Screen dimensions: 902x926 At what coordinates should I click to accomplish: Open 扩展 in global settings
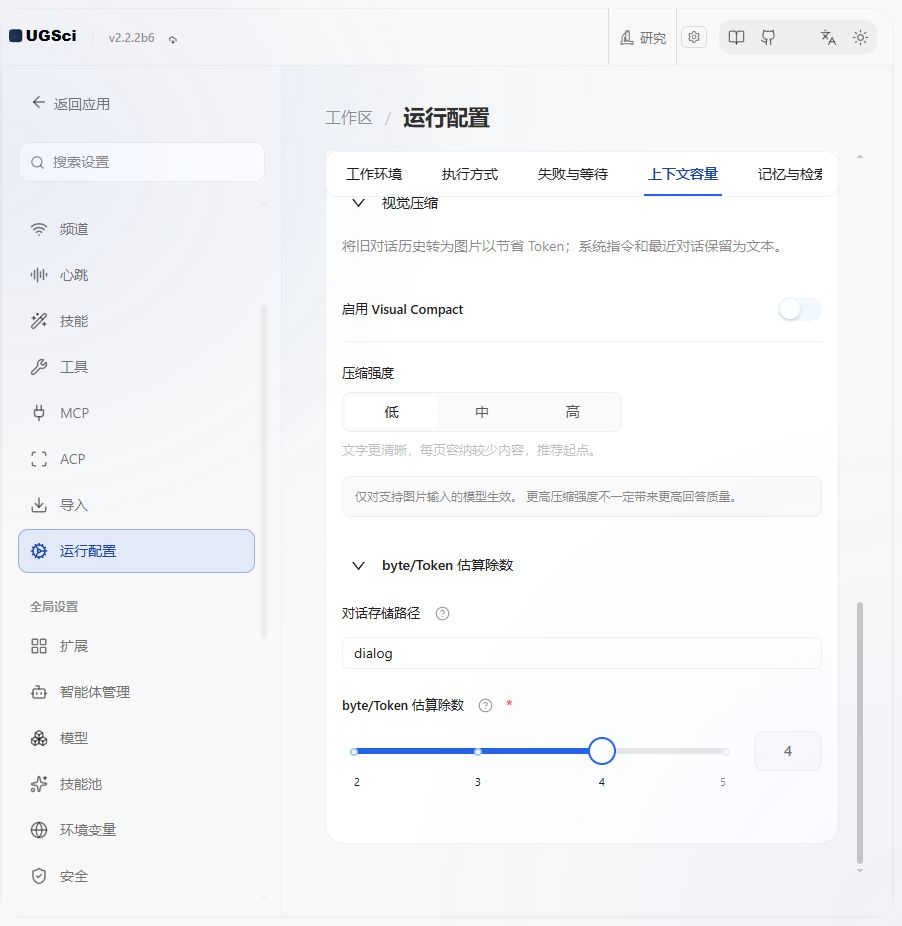click(x=136, y=646)
